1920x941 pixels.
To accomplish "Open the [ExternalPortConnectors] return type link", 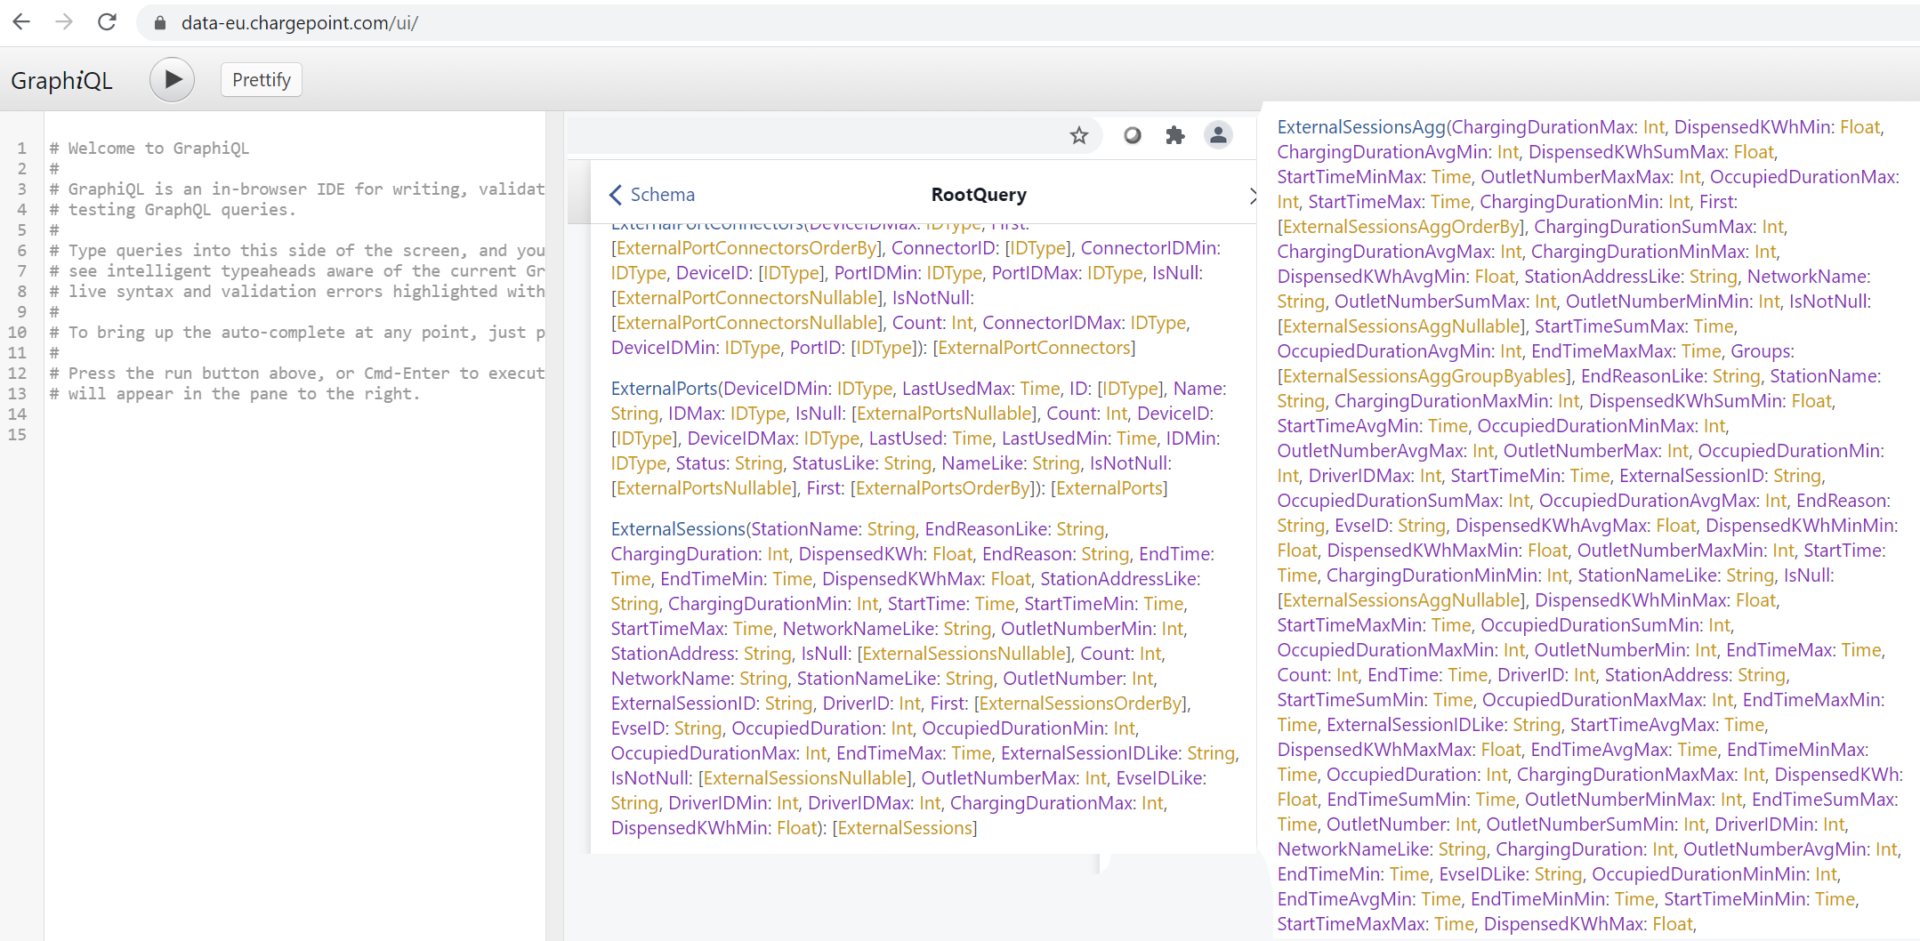I will tap(1034, 348).
